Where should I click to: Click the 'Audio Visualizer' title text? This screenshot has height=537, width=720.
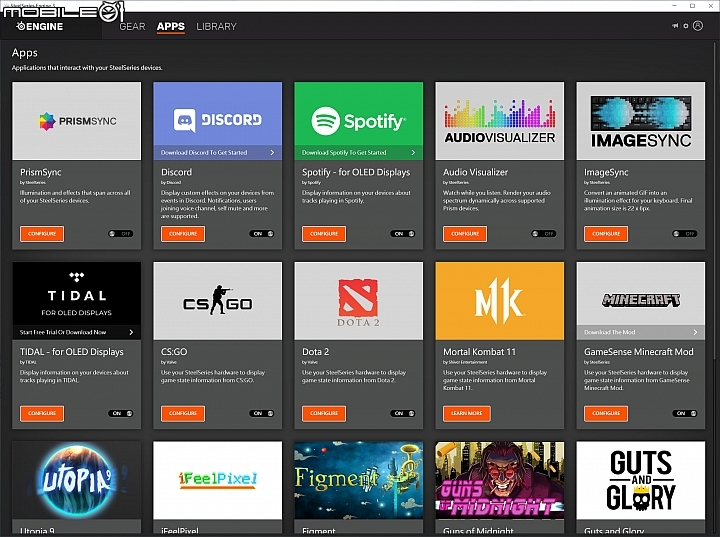(475, 172)
